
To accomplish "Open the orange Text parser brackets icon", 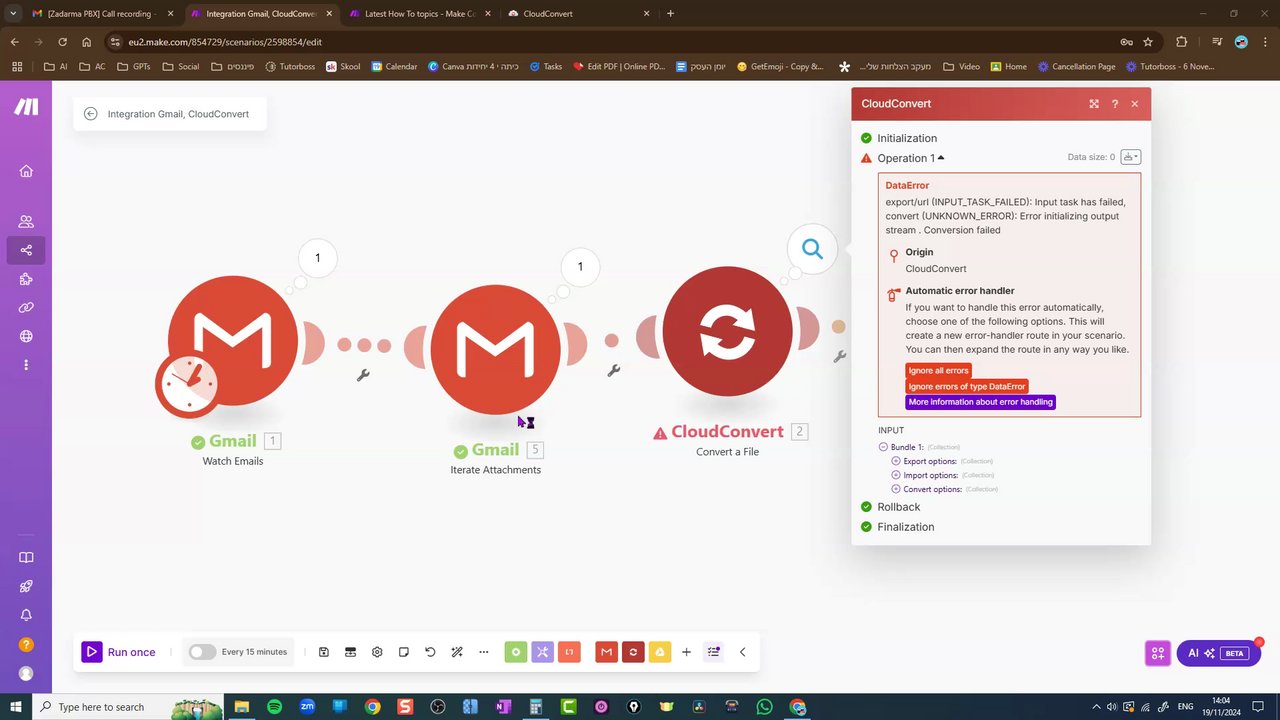I will coord(569,652).
